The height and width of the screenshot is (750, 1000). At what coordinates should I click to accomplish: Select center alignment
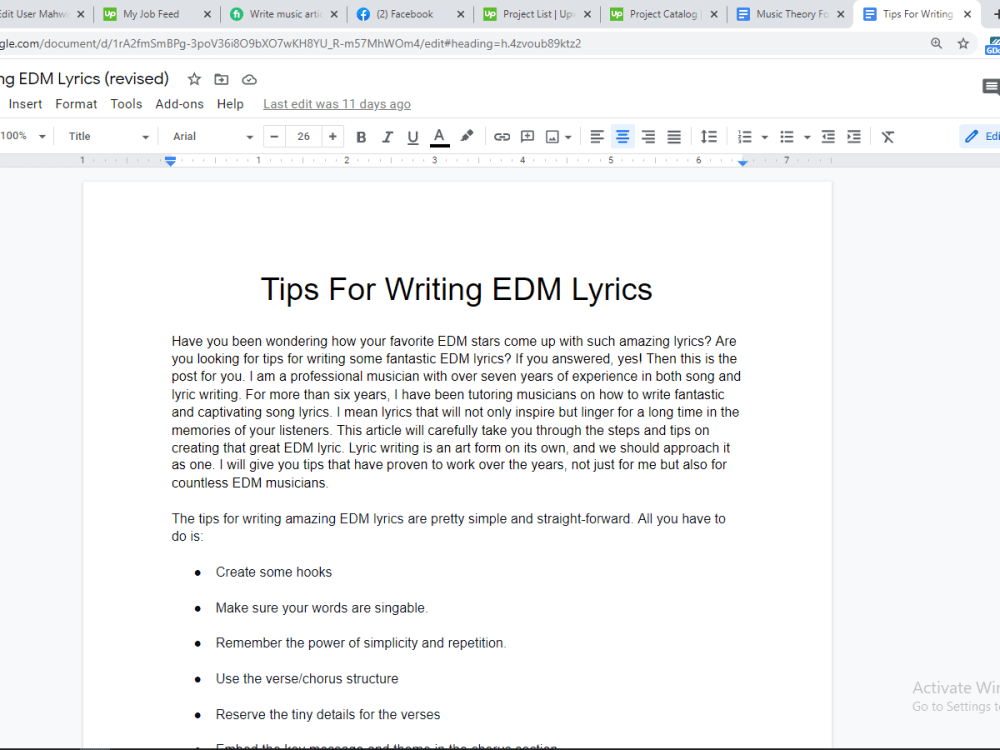tap(622, 136)
